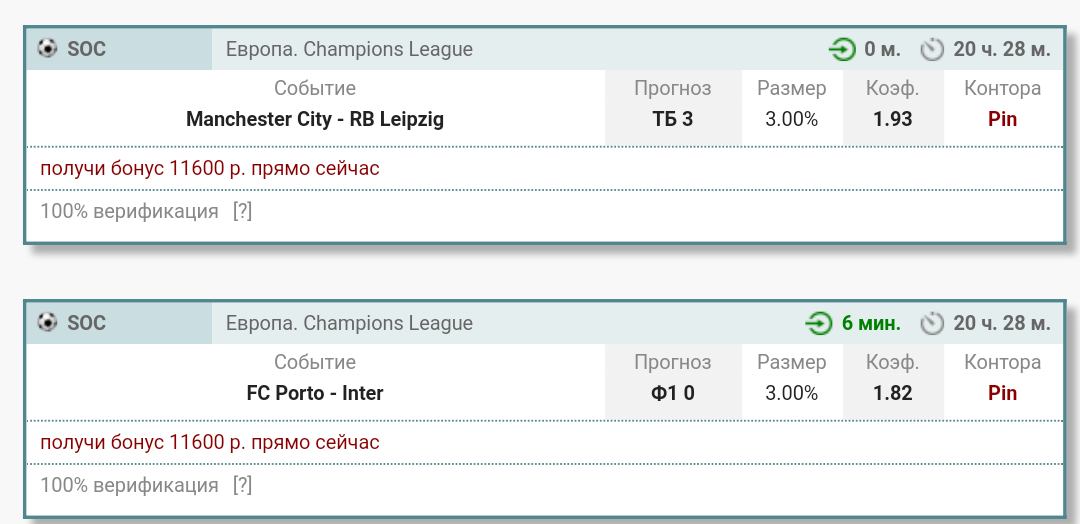Click soccer ball icon in FC Porto card
Viewport: 1080px width, 524px height.
[x=47, y=322]
